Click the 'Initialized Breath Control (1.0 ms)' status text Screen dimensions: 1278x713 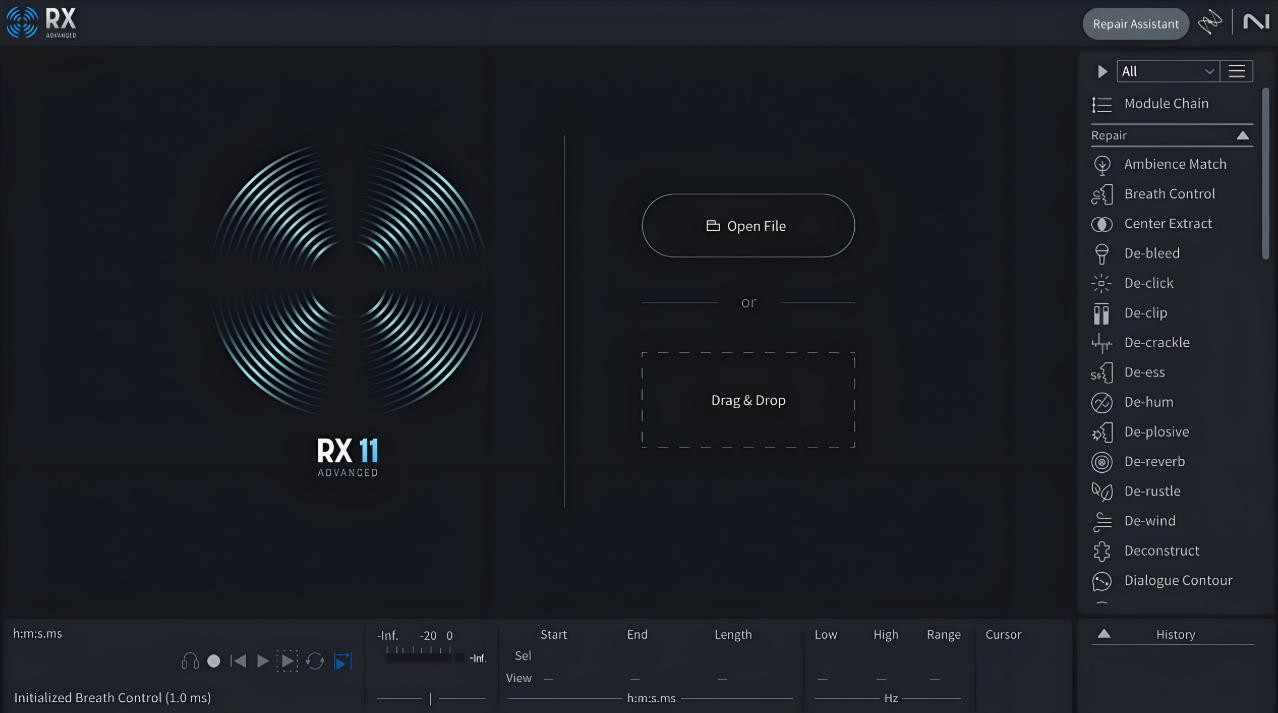[113, 698]
